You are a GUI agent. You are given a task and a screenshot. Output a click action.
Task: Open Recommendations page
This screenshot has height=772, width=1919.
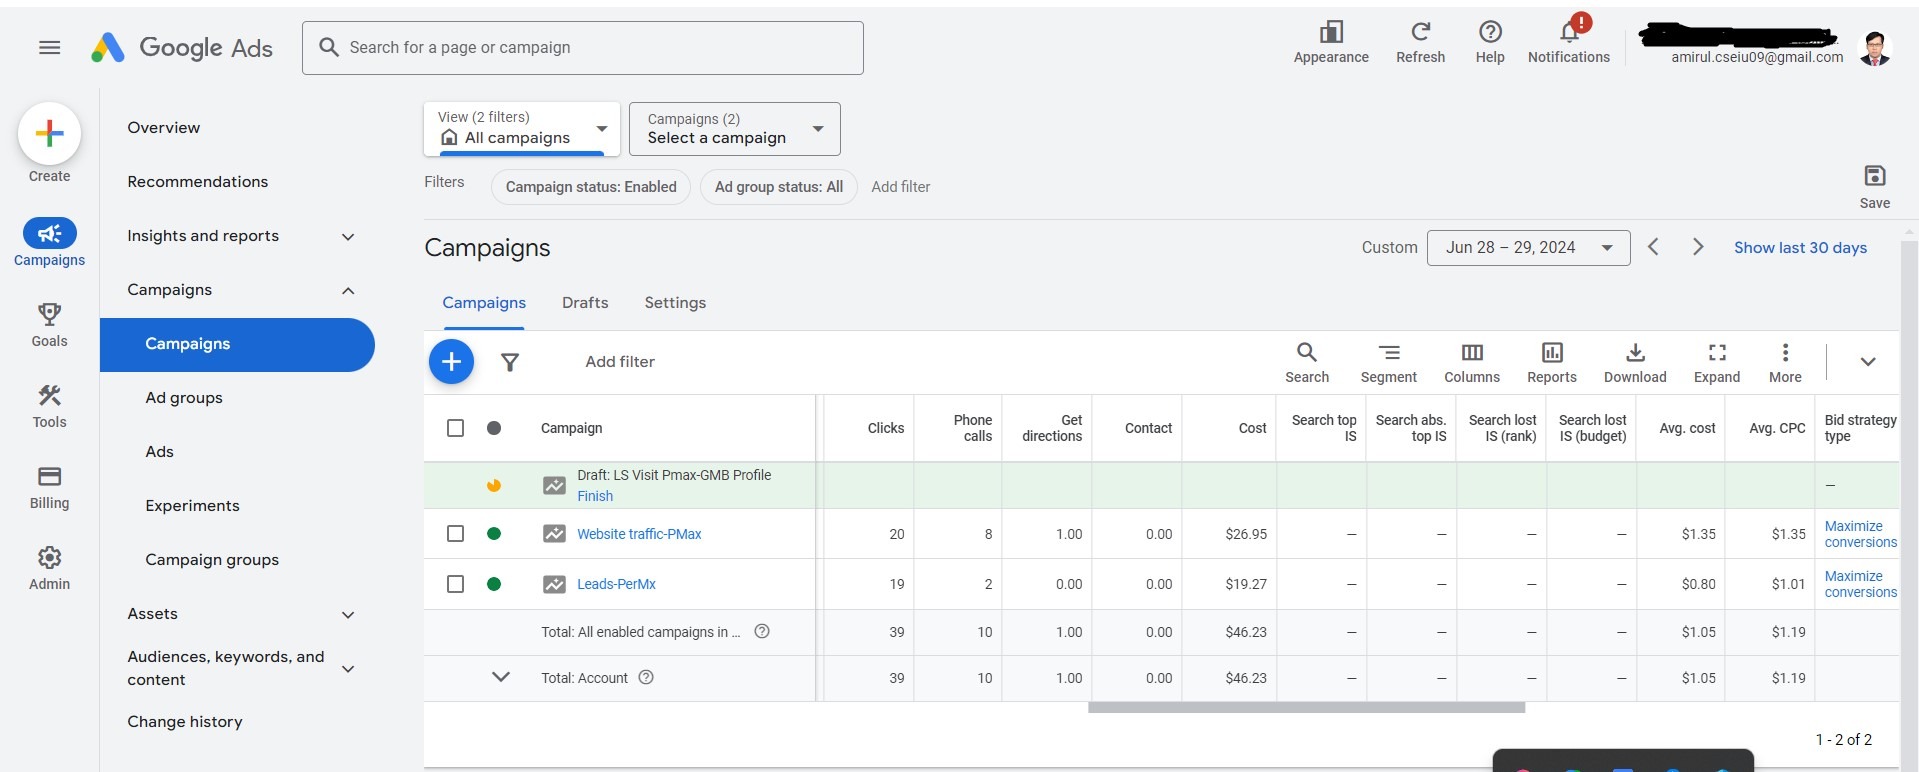pos(198,182)
